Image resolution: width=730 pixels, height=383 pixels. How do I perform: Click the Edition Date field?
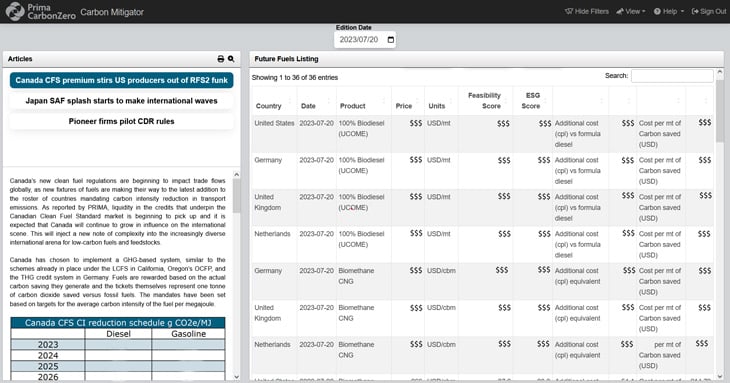tap(365, 40)
